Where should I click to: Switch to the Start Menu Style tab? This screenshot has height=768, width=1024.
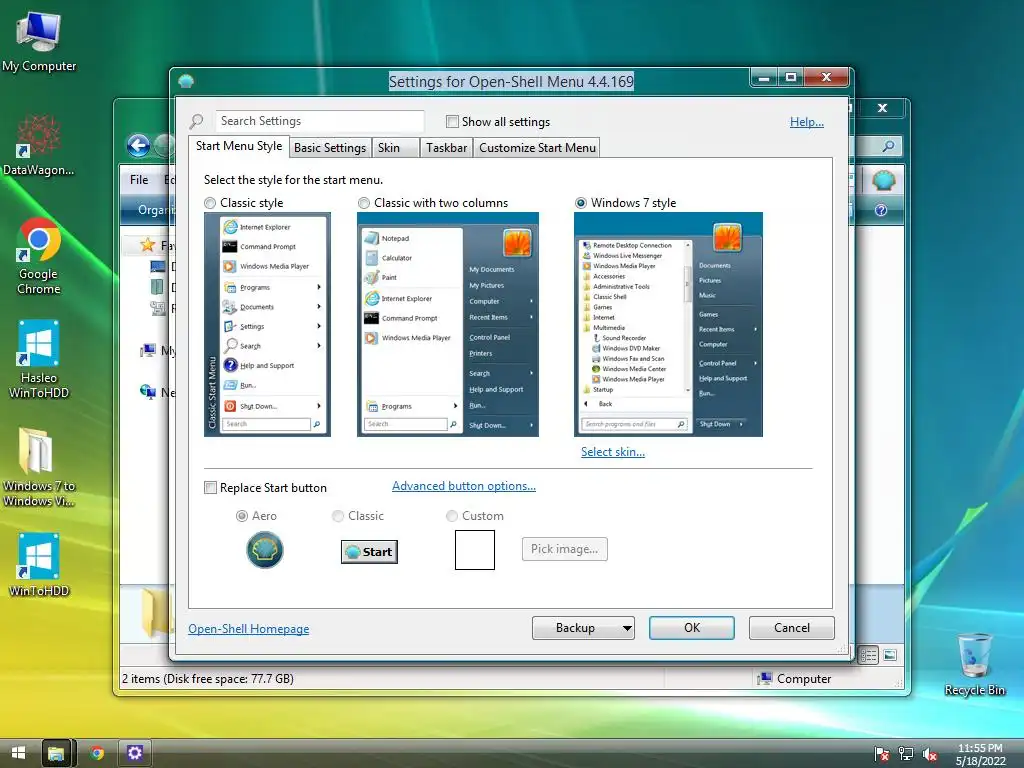[239, 146]
